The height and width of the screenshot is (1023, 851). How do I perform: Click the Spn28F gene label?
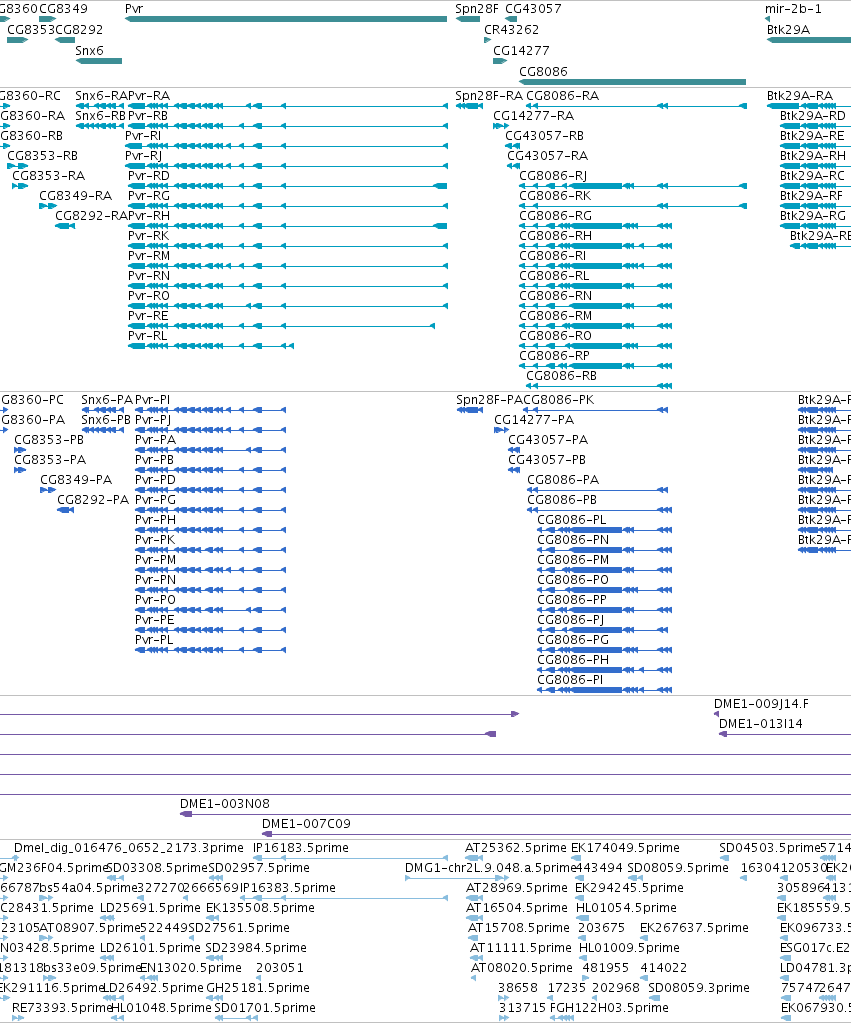(x=476, y=9)
